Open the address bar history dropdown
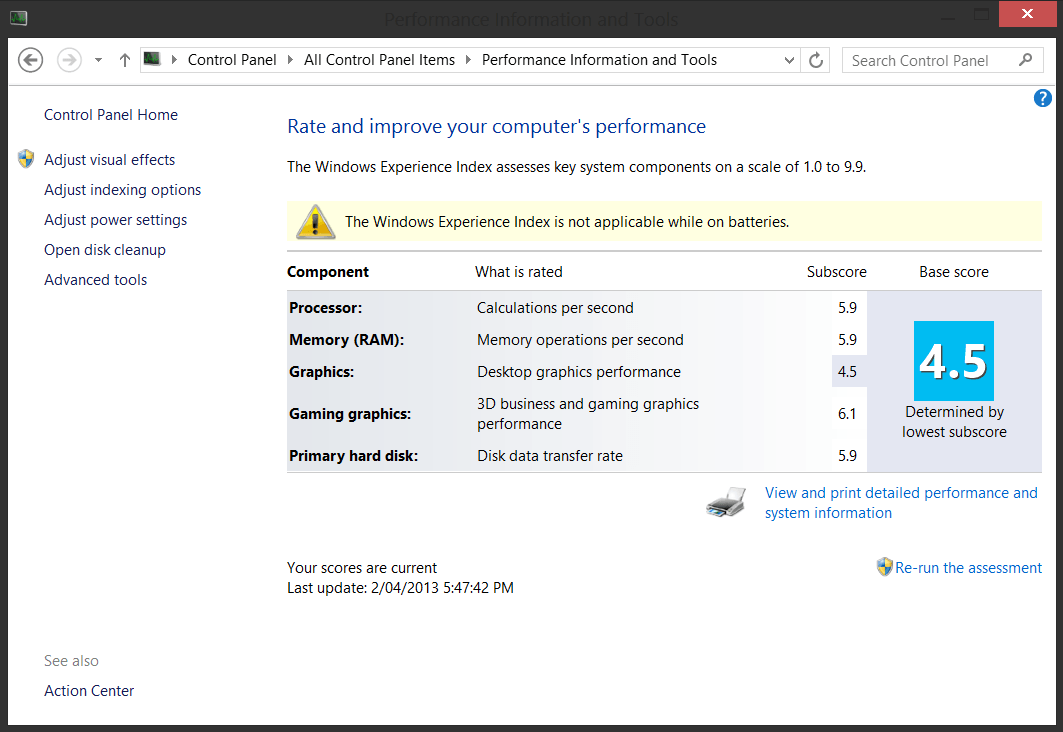 pyautogui.click(x=789, y=60)
